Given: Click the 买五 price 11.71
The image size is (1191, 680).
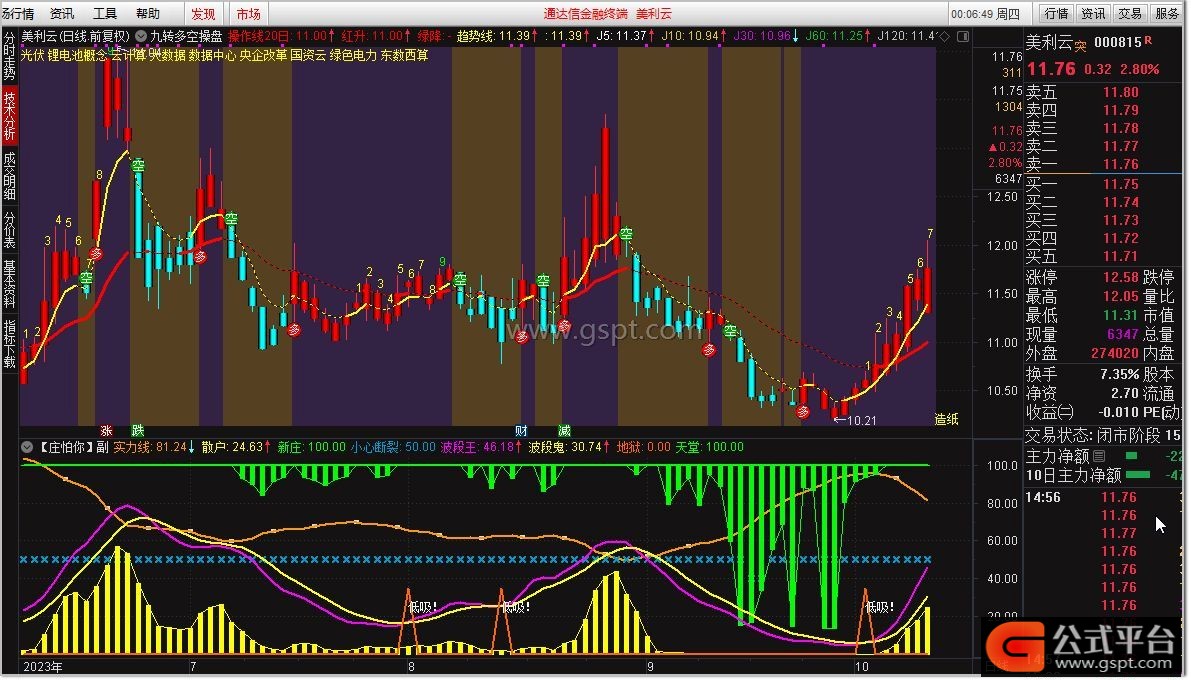Looking at the screenshot, I should (x=1120, y=257).
